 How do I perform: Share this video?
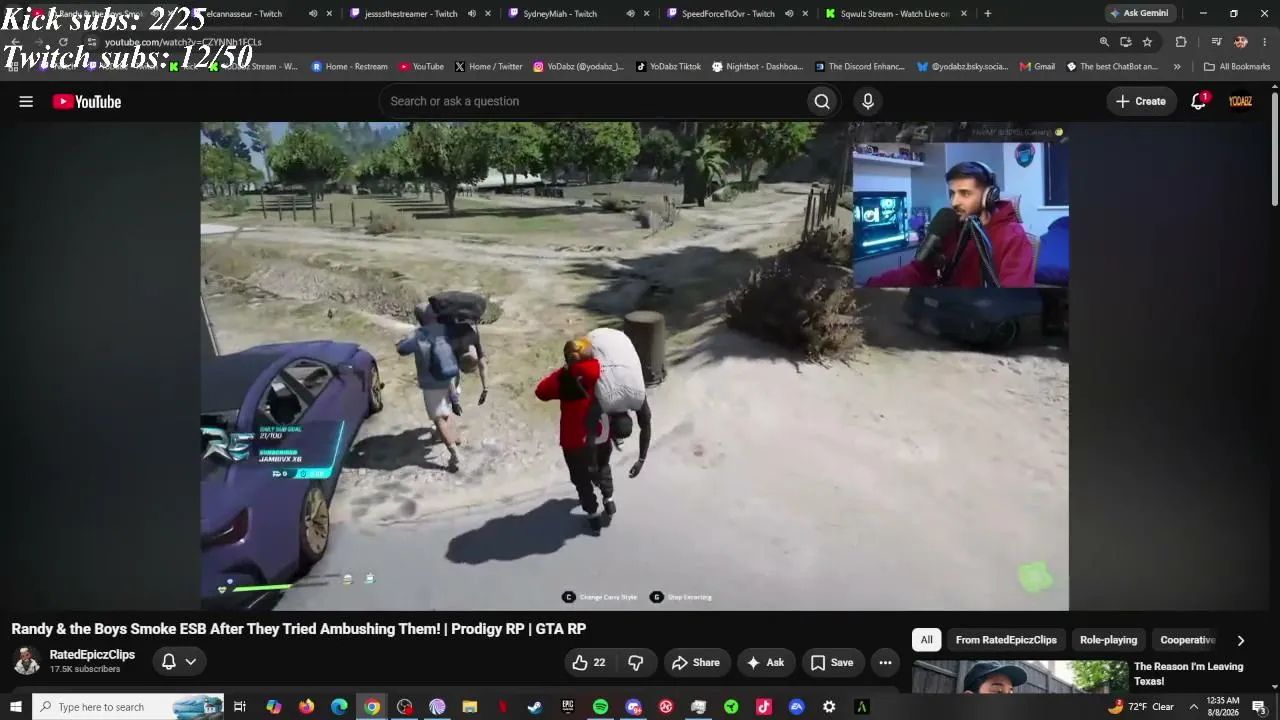click(696, 662)
